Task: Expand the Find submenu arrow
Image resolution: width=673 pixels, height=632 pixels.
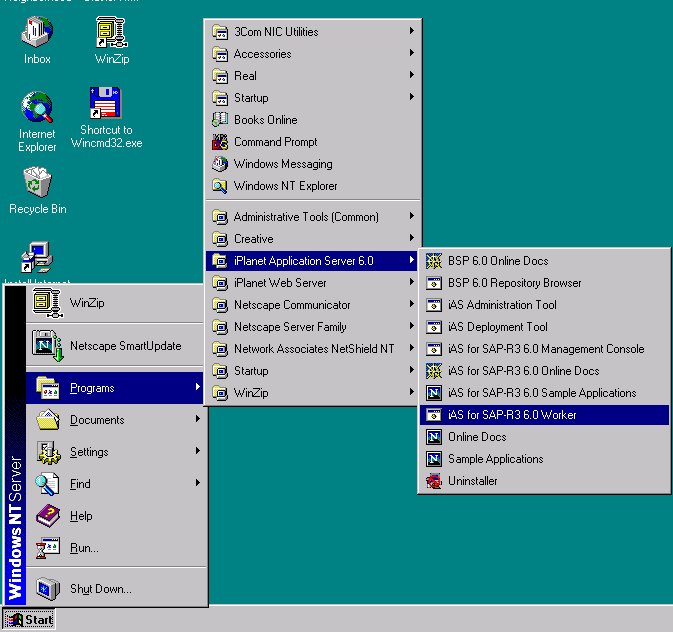Action: coord(197,483)
